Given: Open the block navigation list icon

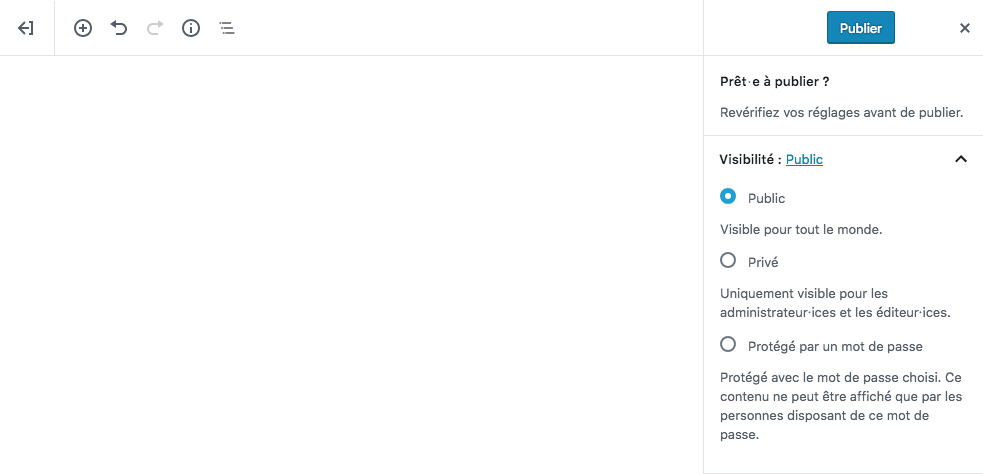Looking at the screenshot, I should [x=227, y=28].
